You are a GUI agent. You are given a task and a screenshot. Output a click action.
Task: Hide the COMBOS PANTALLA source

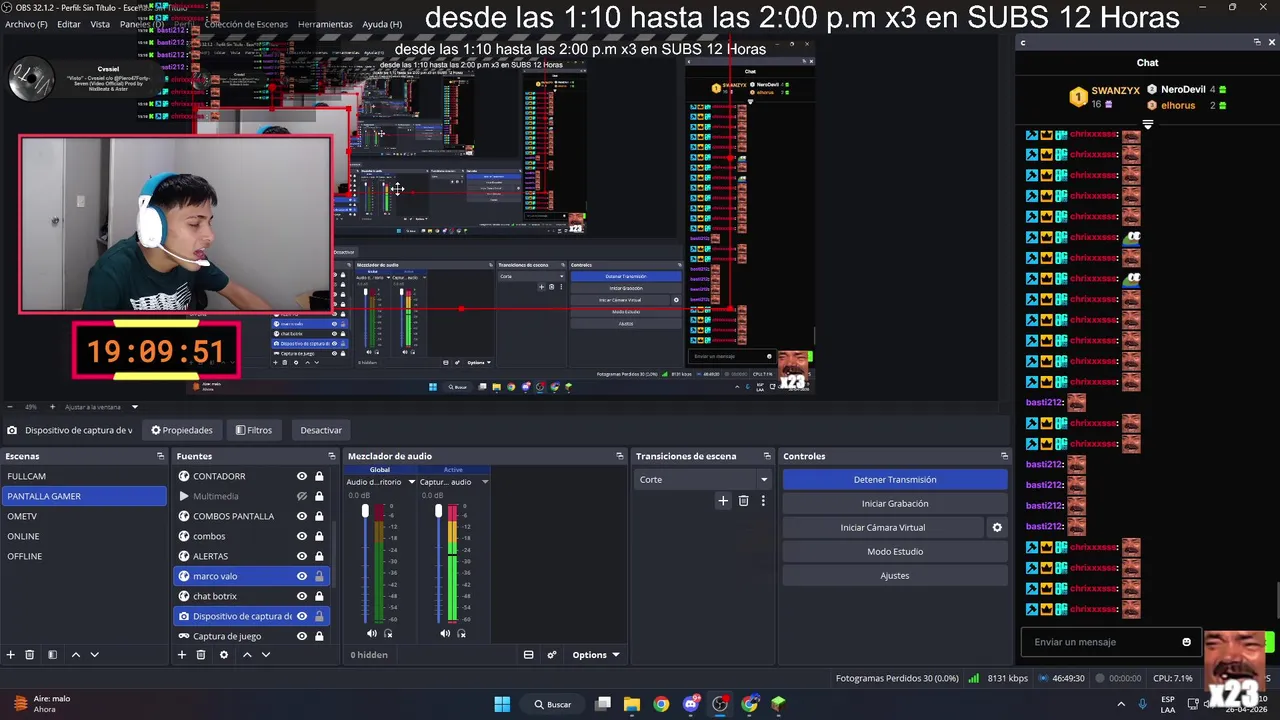pos(301,516)
